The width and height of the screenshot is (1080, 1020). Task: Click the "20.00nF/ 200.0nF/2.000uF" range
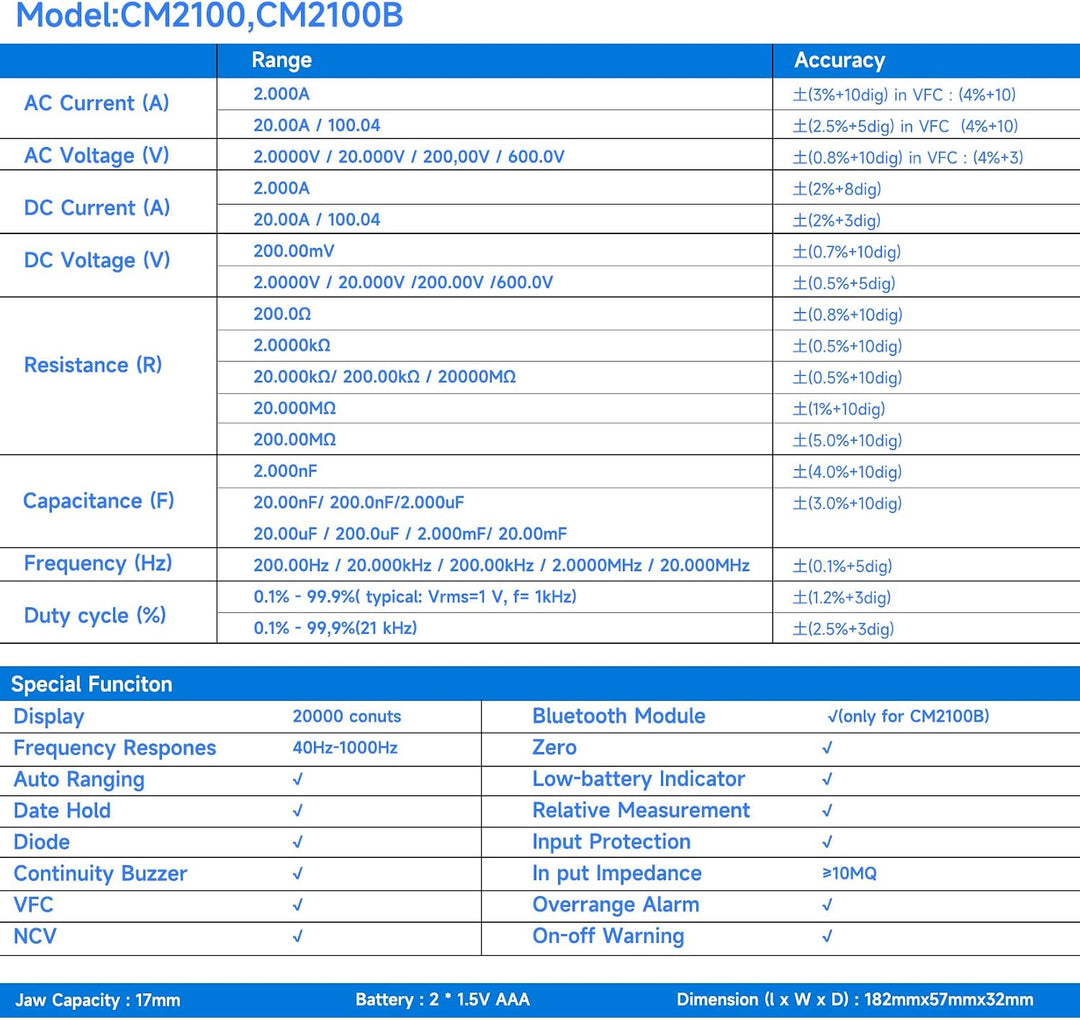359,503
